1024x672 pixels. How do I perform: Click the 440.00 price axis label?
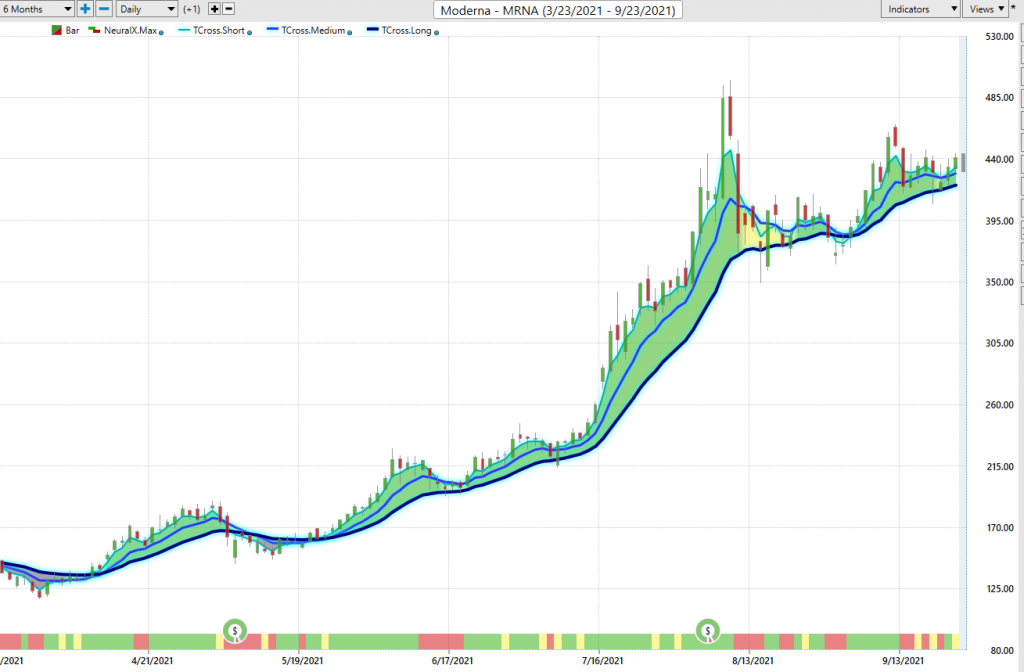click(x=999, y=159)
